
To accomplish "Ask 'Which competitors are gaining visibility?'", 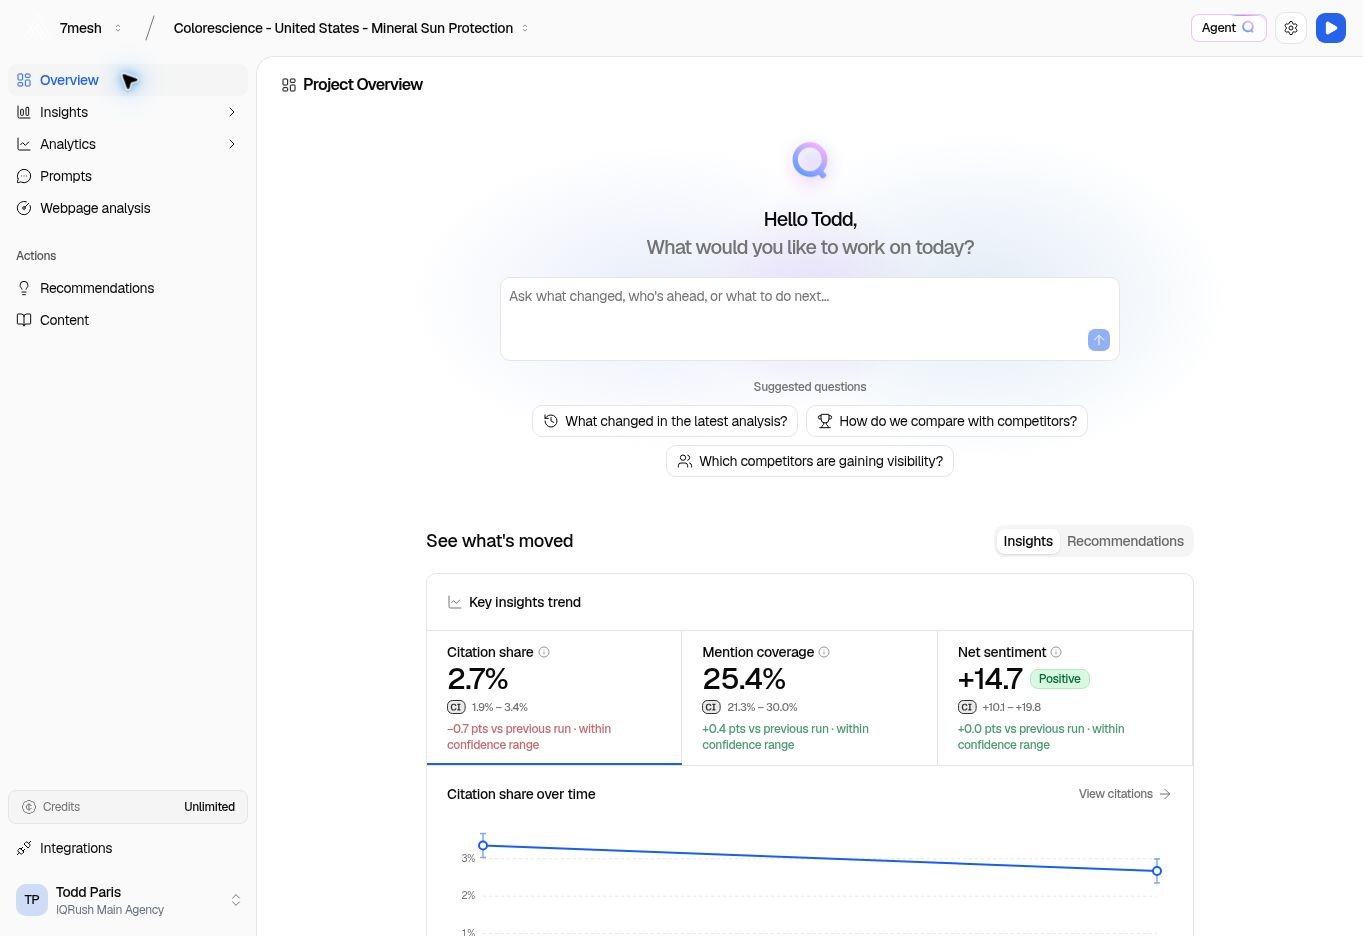I will (810, 461).
